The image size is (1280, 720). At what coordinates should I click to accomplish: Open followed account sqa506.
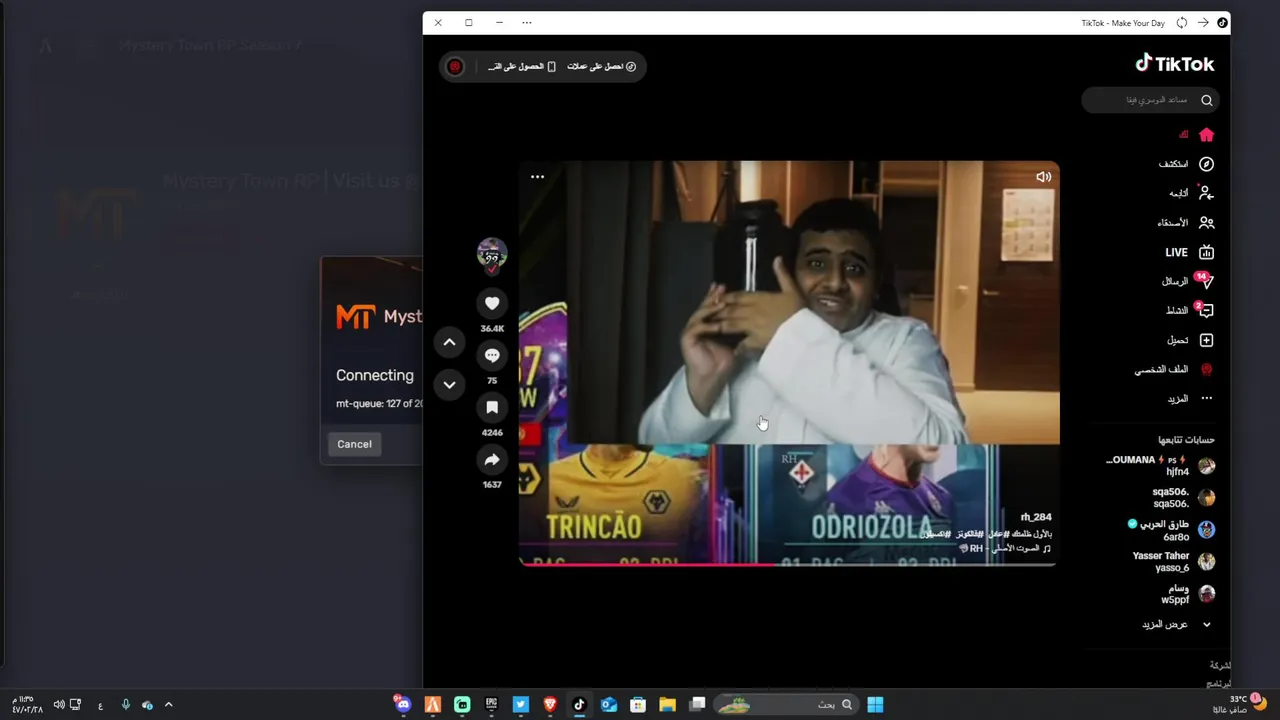coord(1183,498)
